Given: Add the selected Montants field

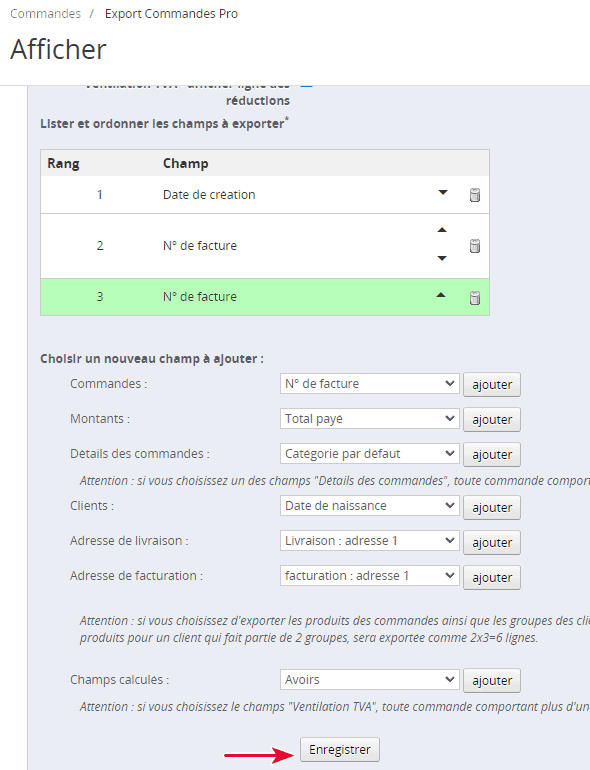Looking at the screenshot, I should pos(492,419).
